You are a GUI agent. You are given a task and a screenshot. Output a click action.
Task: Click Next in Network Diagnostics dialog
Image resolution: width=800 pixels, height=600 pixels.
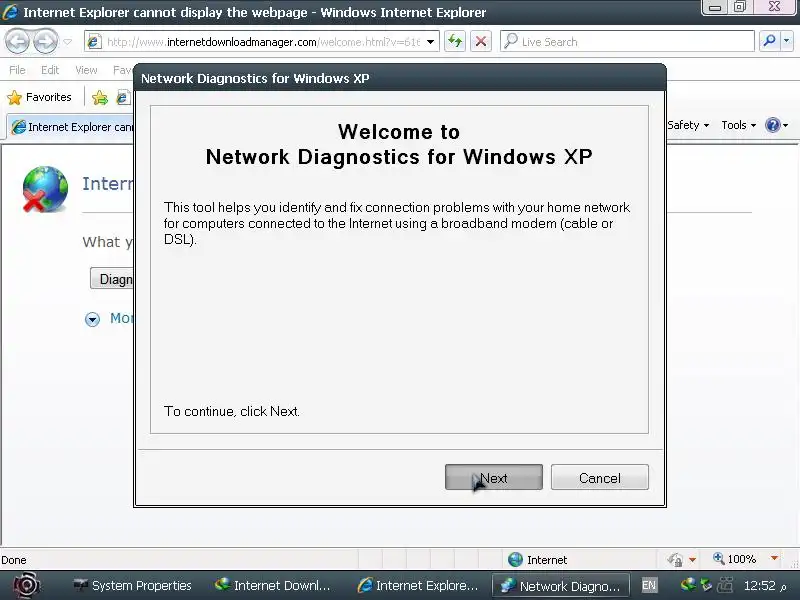pos(493,478)
